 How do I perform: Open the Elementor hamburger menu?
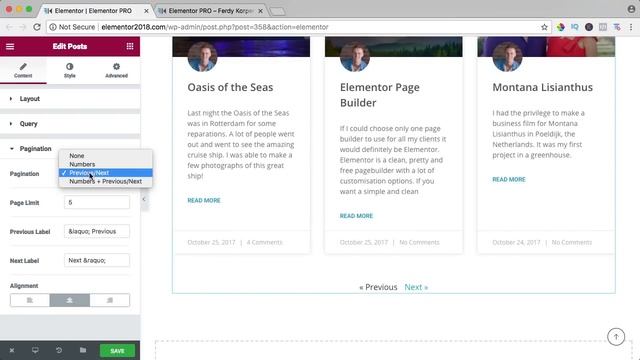(x=10, y=47)
